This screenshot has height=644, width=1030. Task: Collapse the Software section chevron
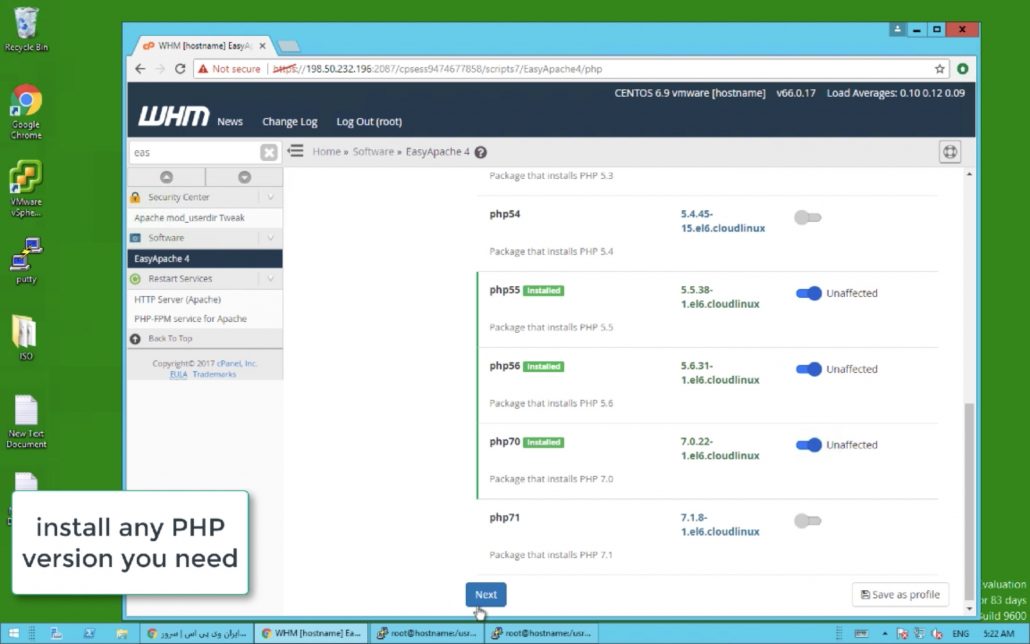[x=270, y=238]
